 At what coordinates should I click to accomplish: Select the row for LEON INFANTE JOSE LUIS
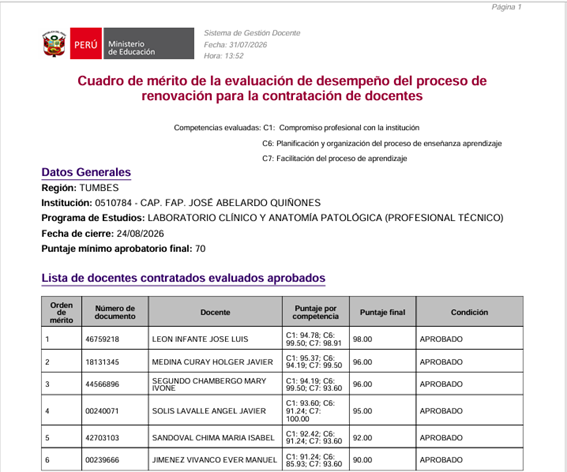282,339
